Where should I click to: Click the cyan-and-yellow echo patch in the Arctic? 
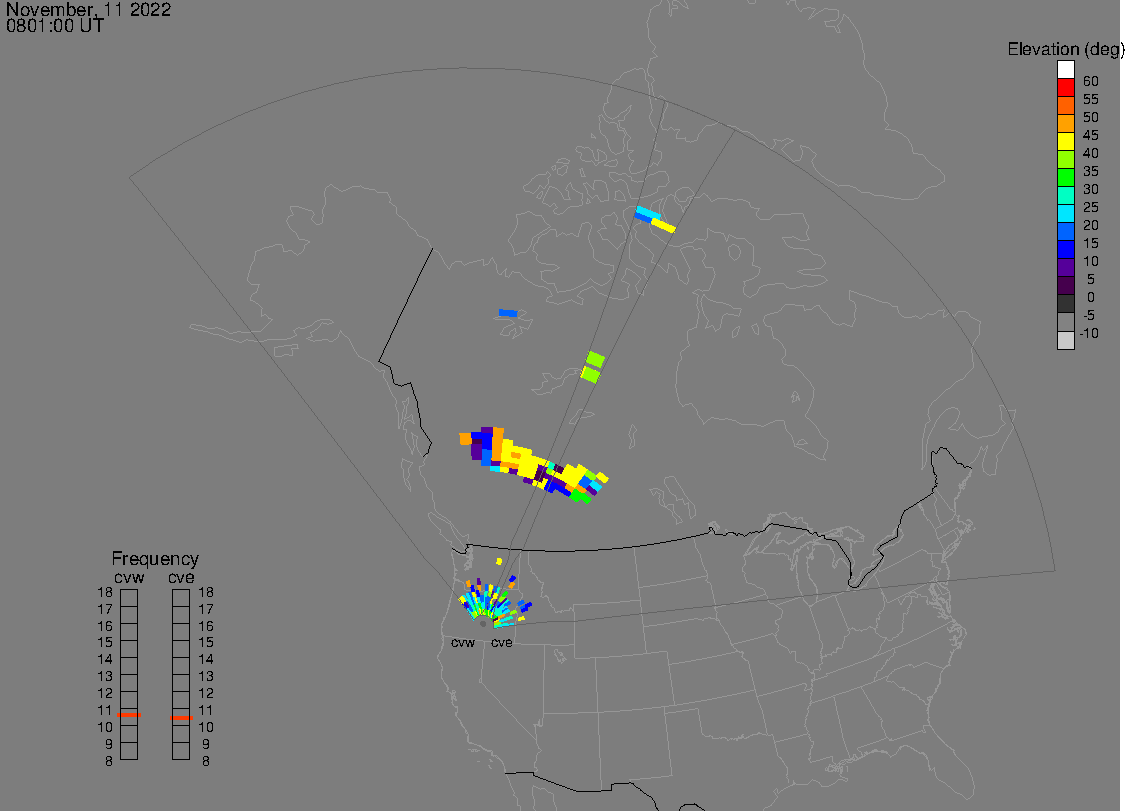coord(655,219)
